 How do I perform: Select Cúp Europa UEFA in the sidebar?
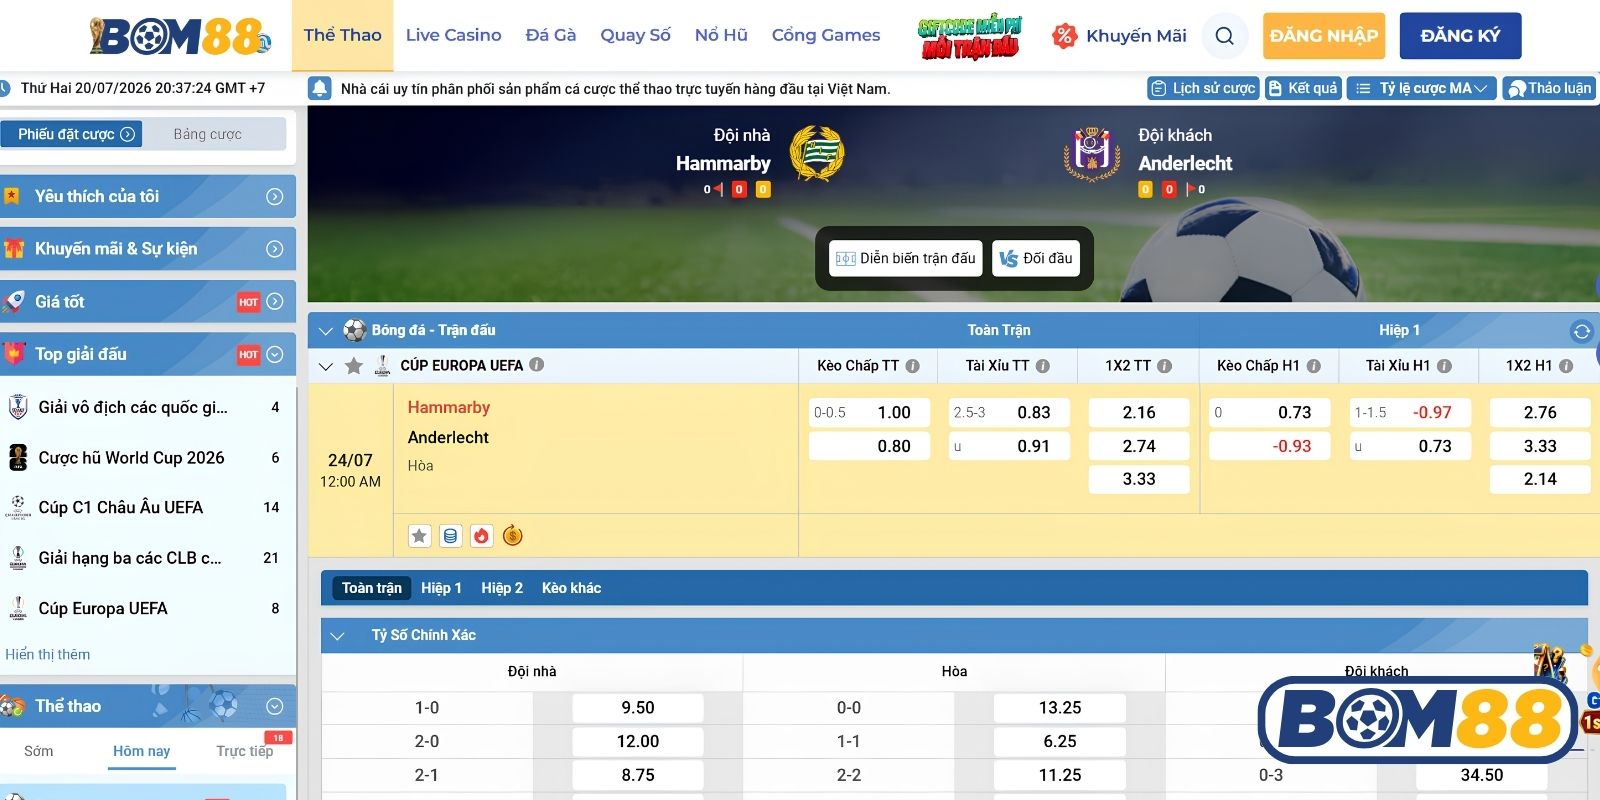pos(148,608)
